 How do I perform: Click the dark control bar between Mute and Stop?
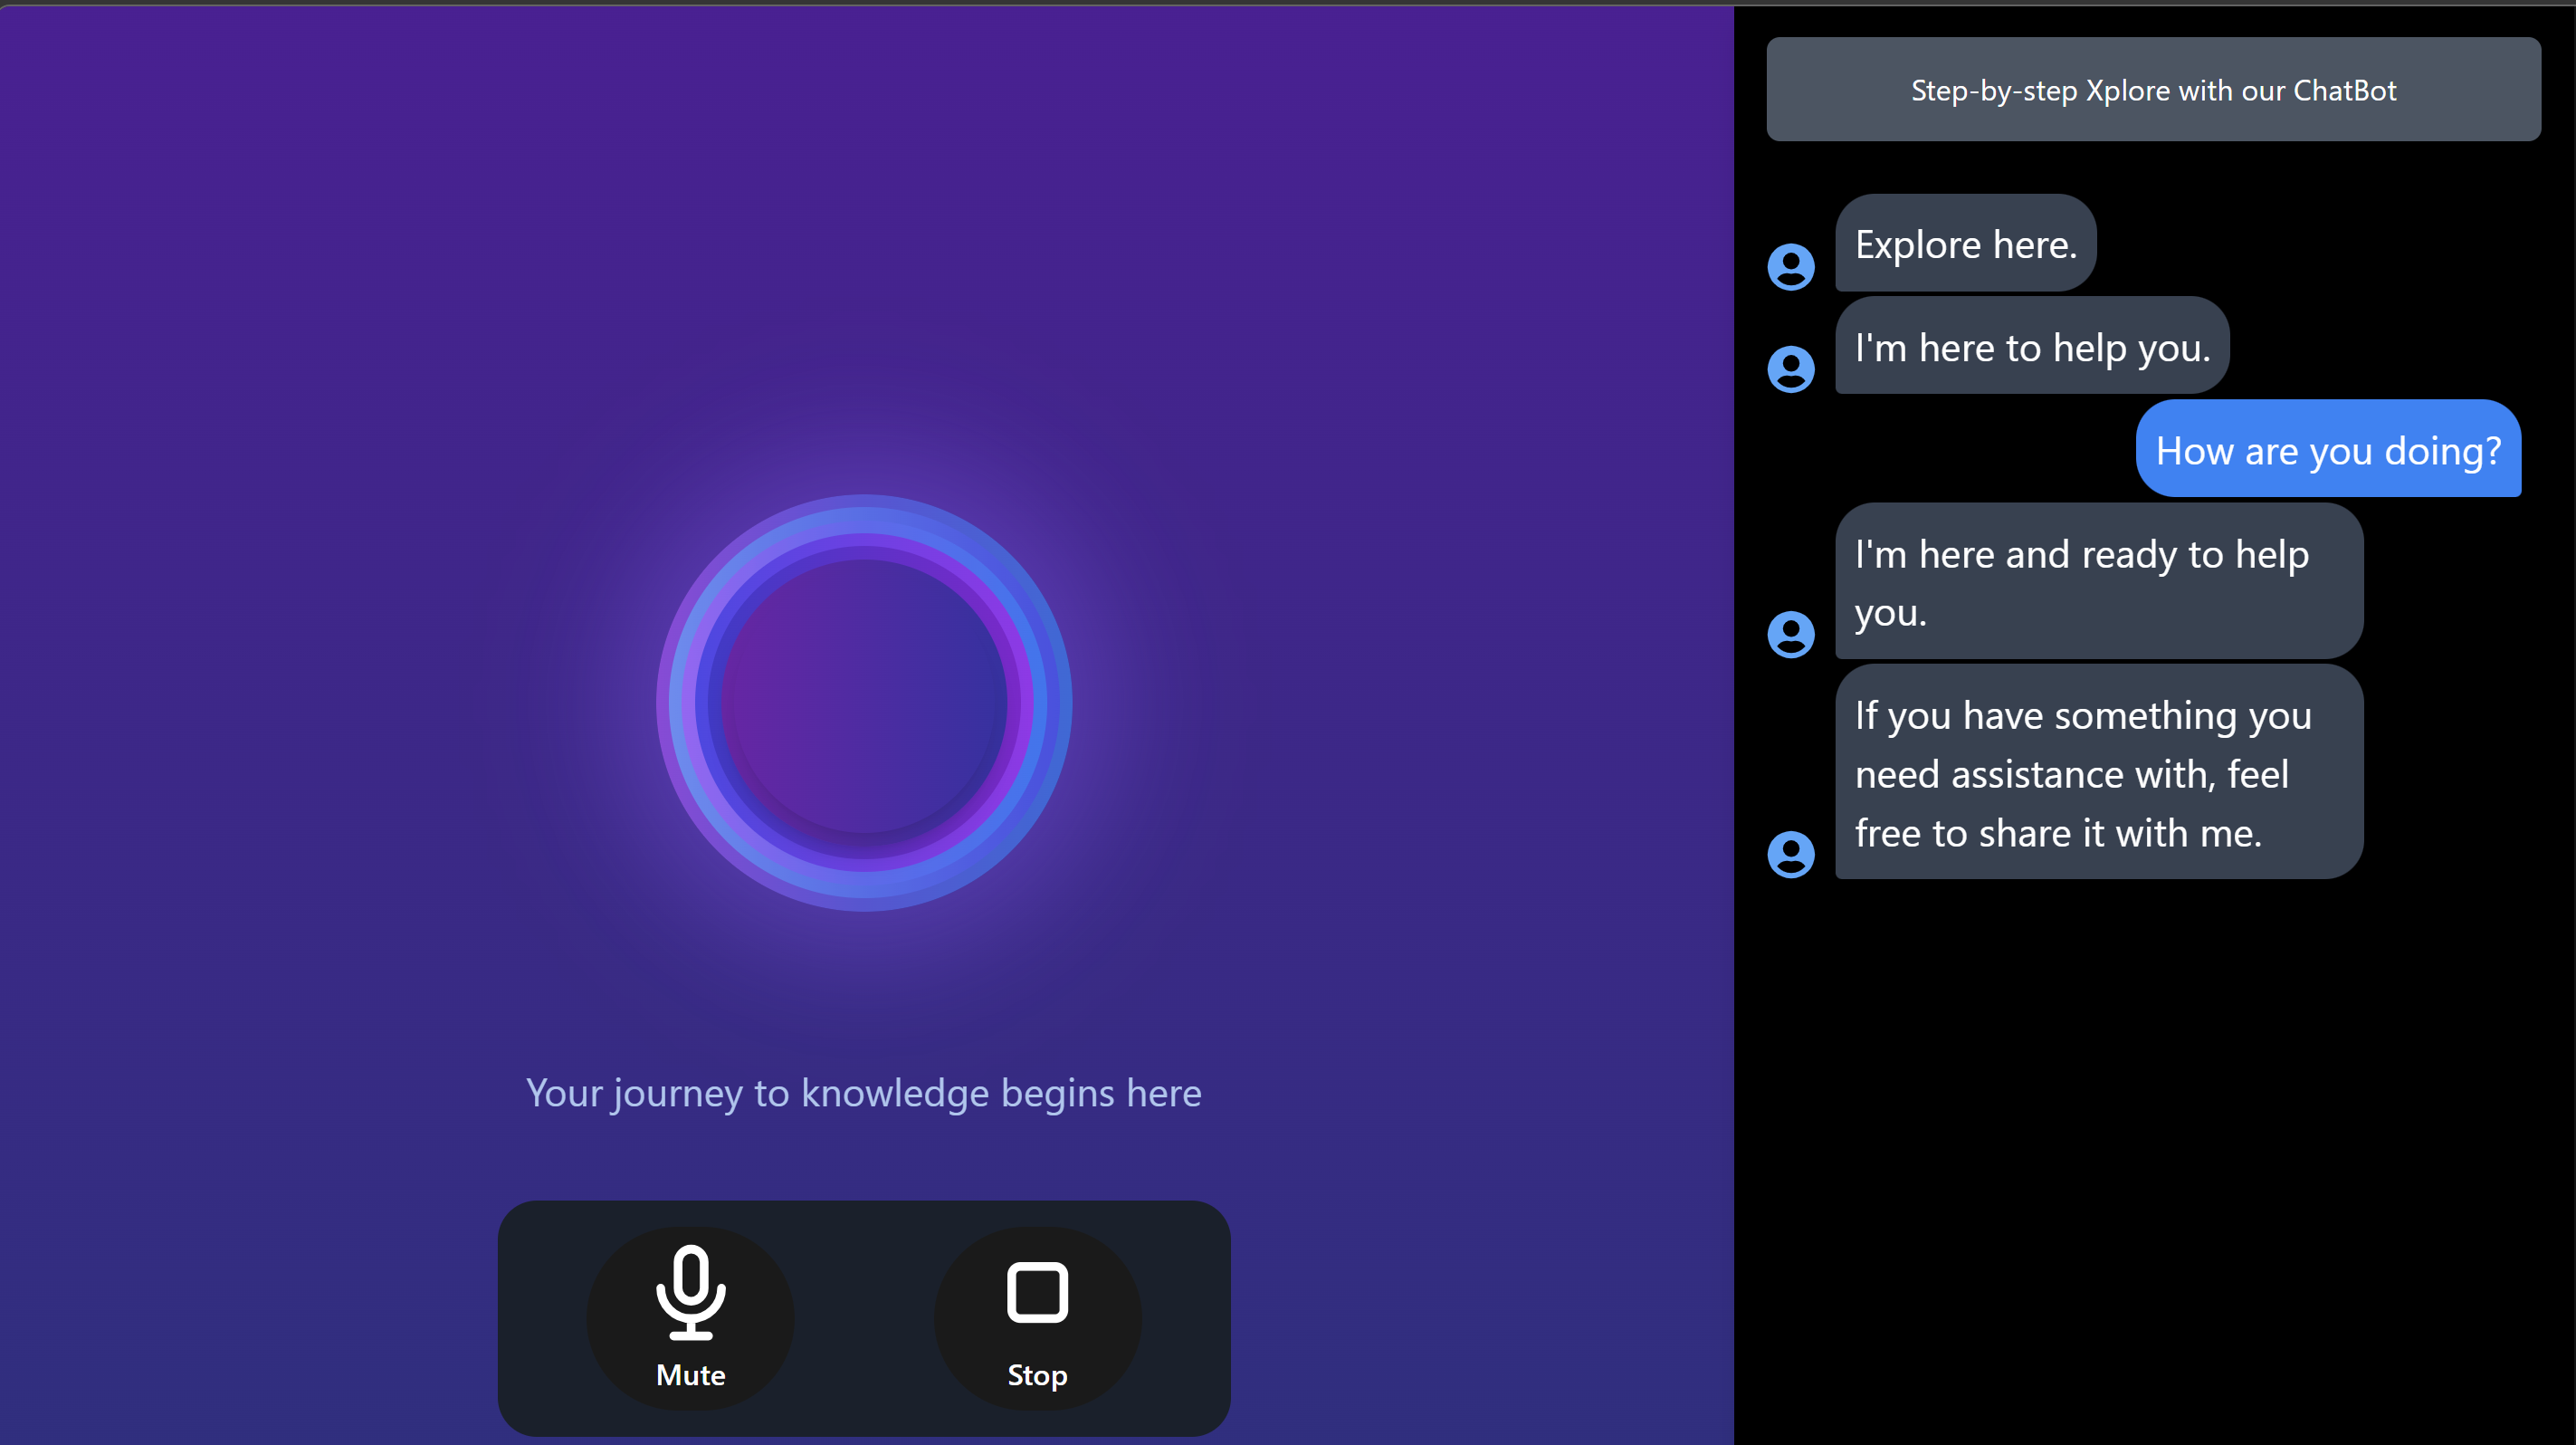[x=864, y=1317]
